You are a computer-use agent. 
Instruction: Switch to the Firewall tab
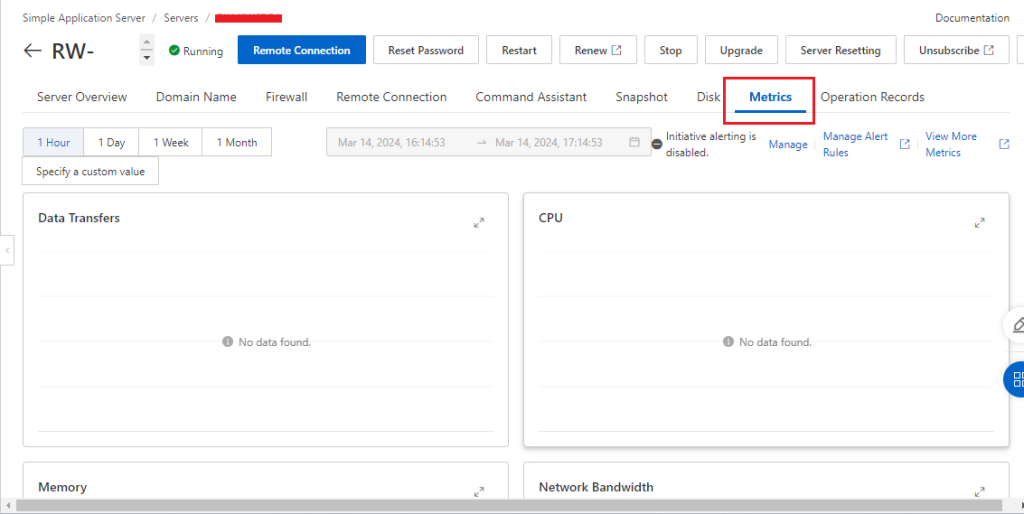[x=286, y=97]
